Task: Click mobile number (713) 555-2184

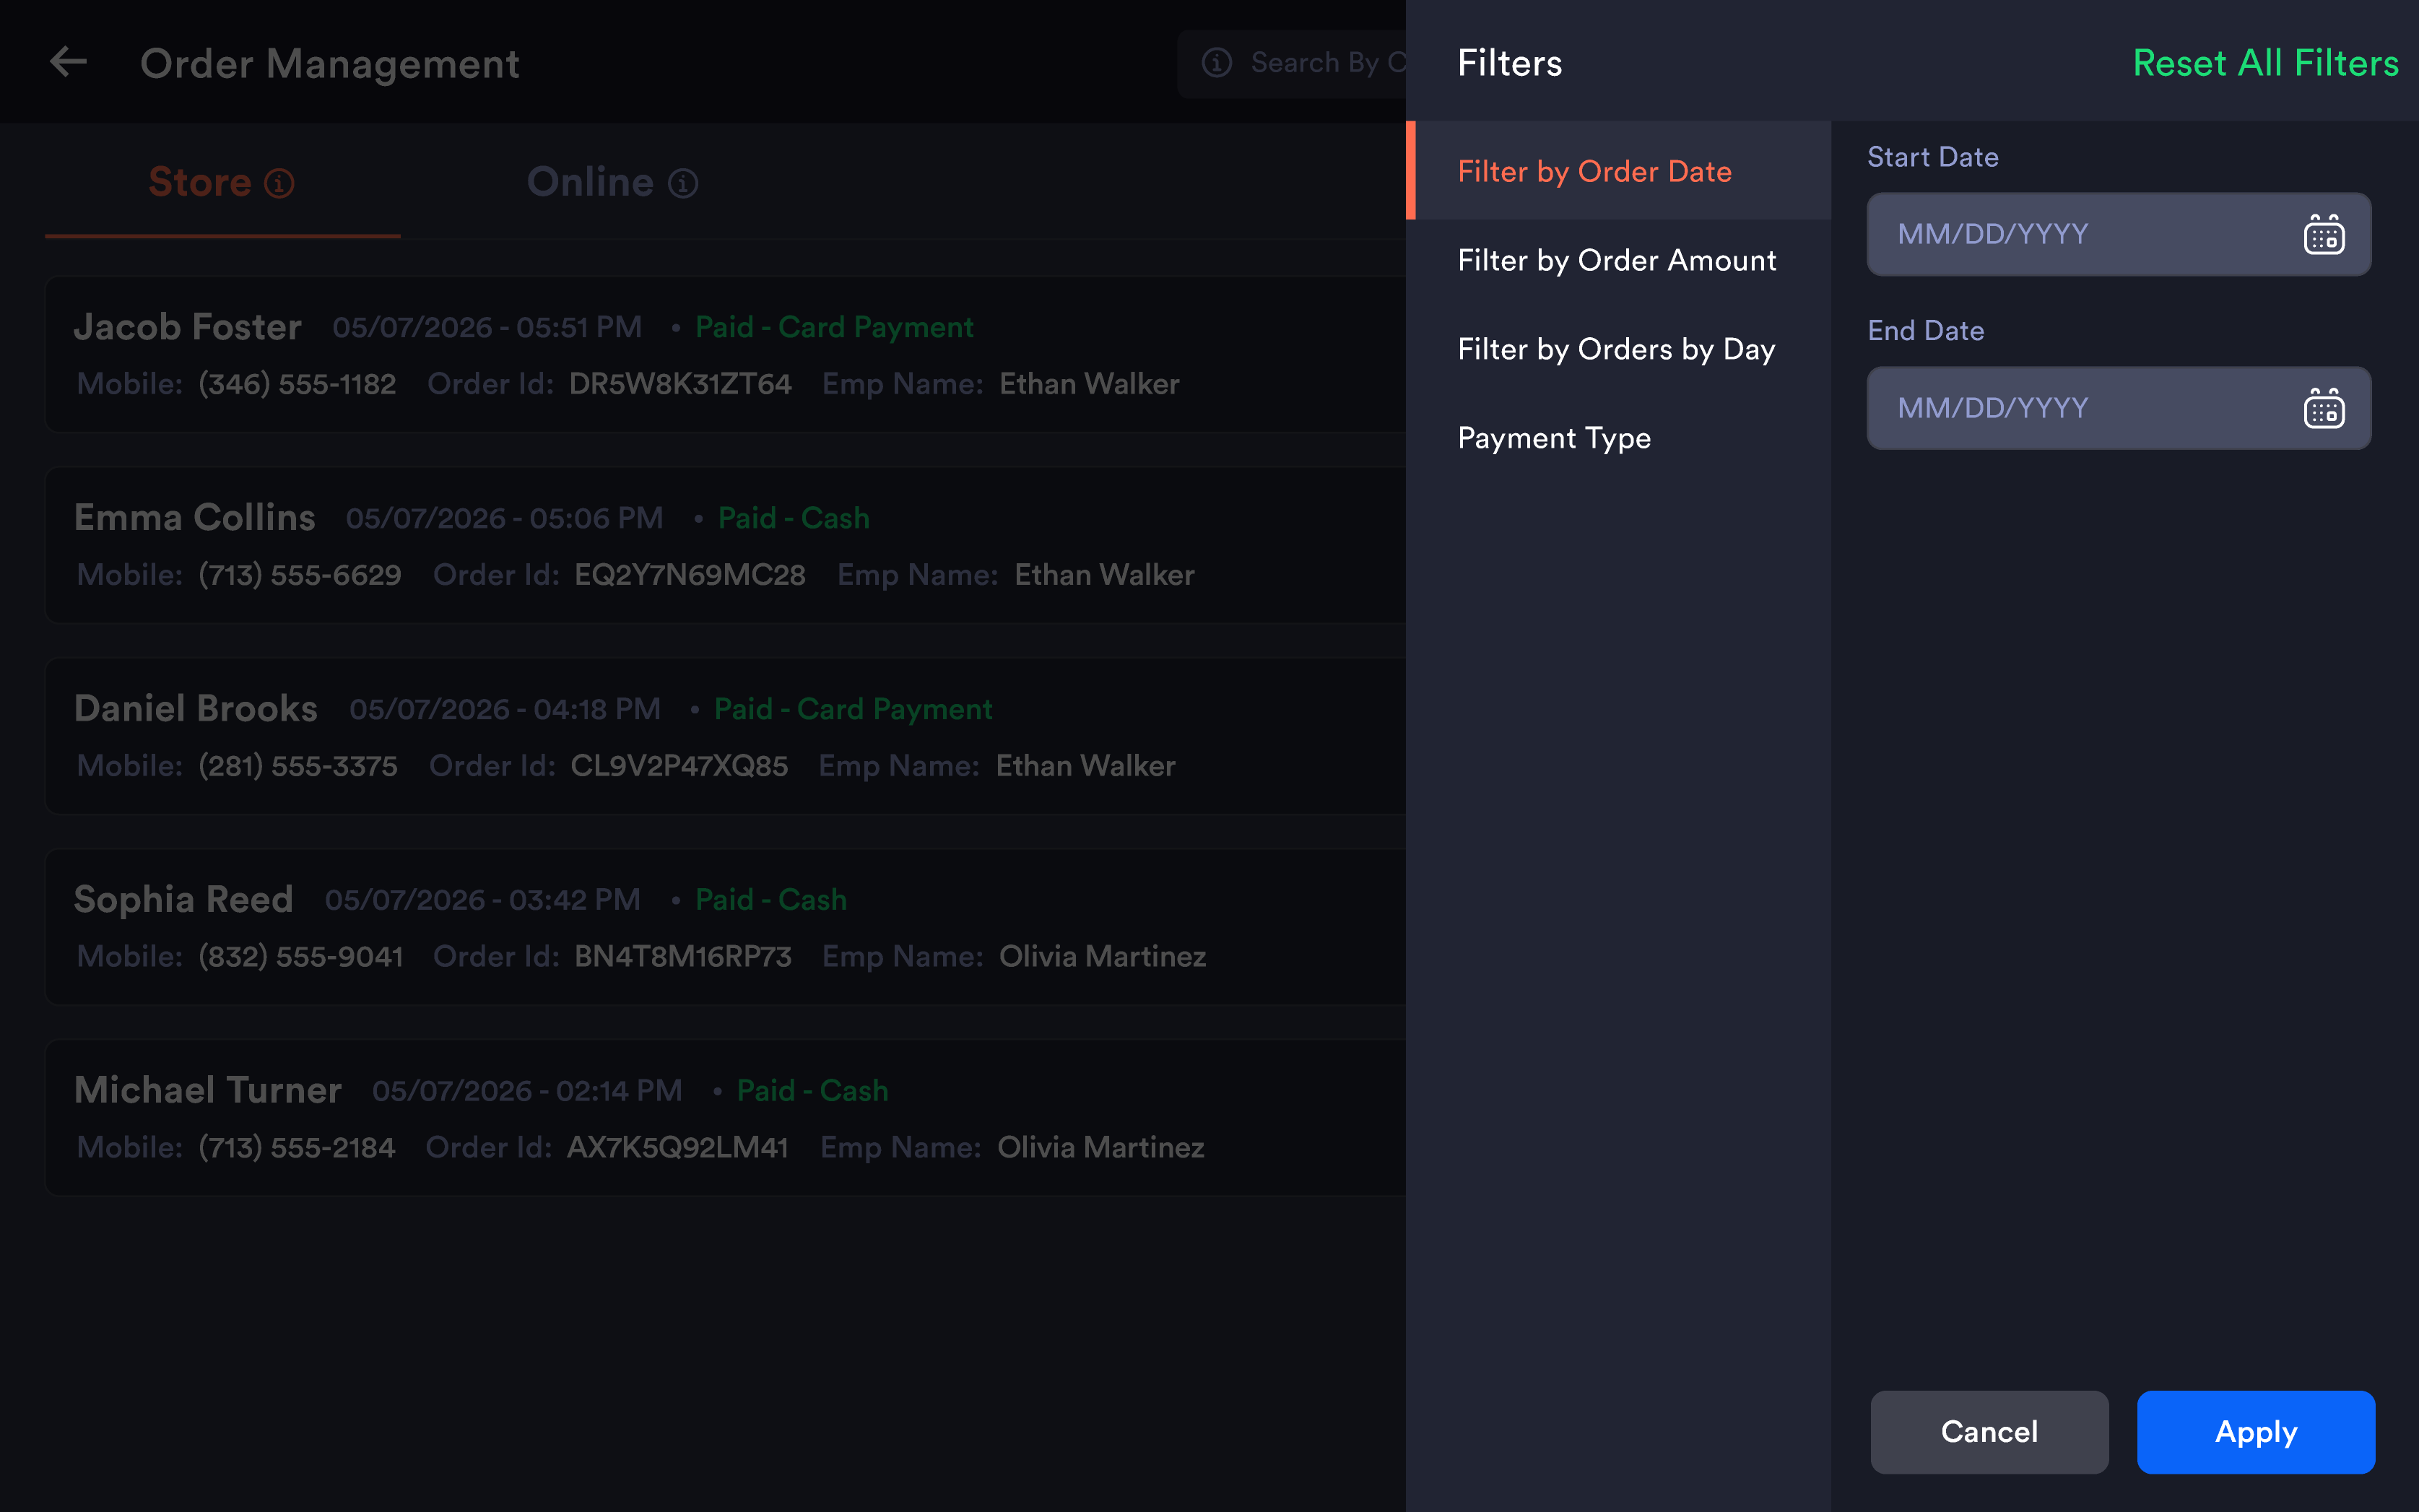Action: point(297,1148)
